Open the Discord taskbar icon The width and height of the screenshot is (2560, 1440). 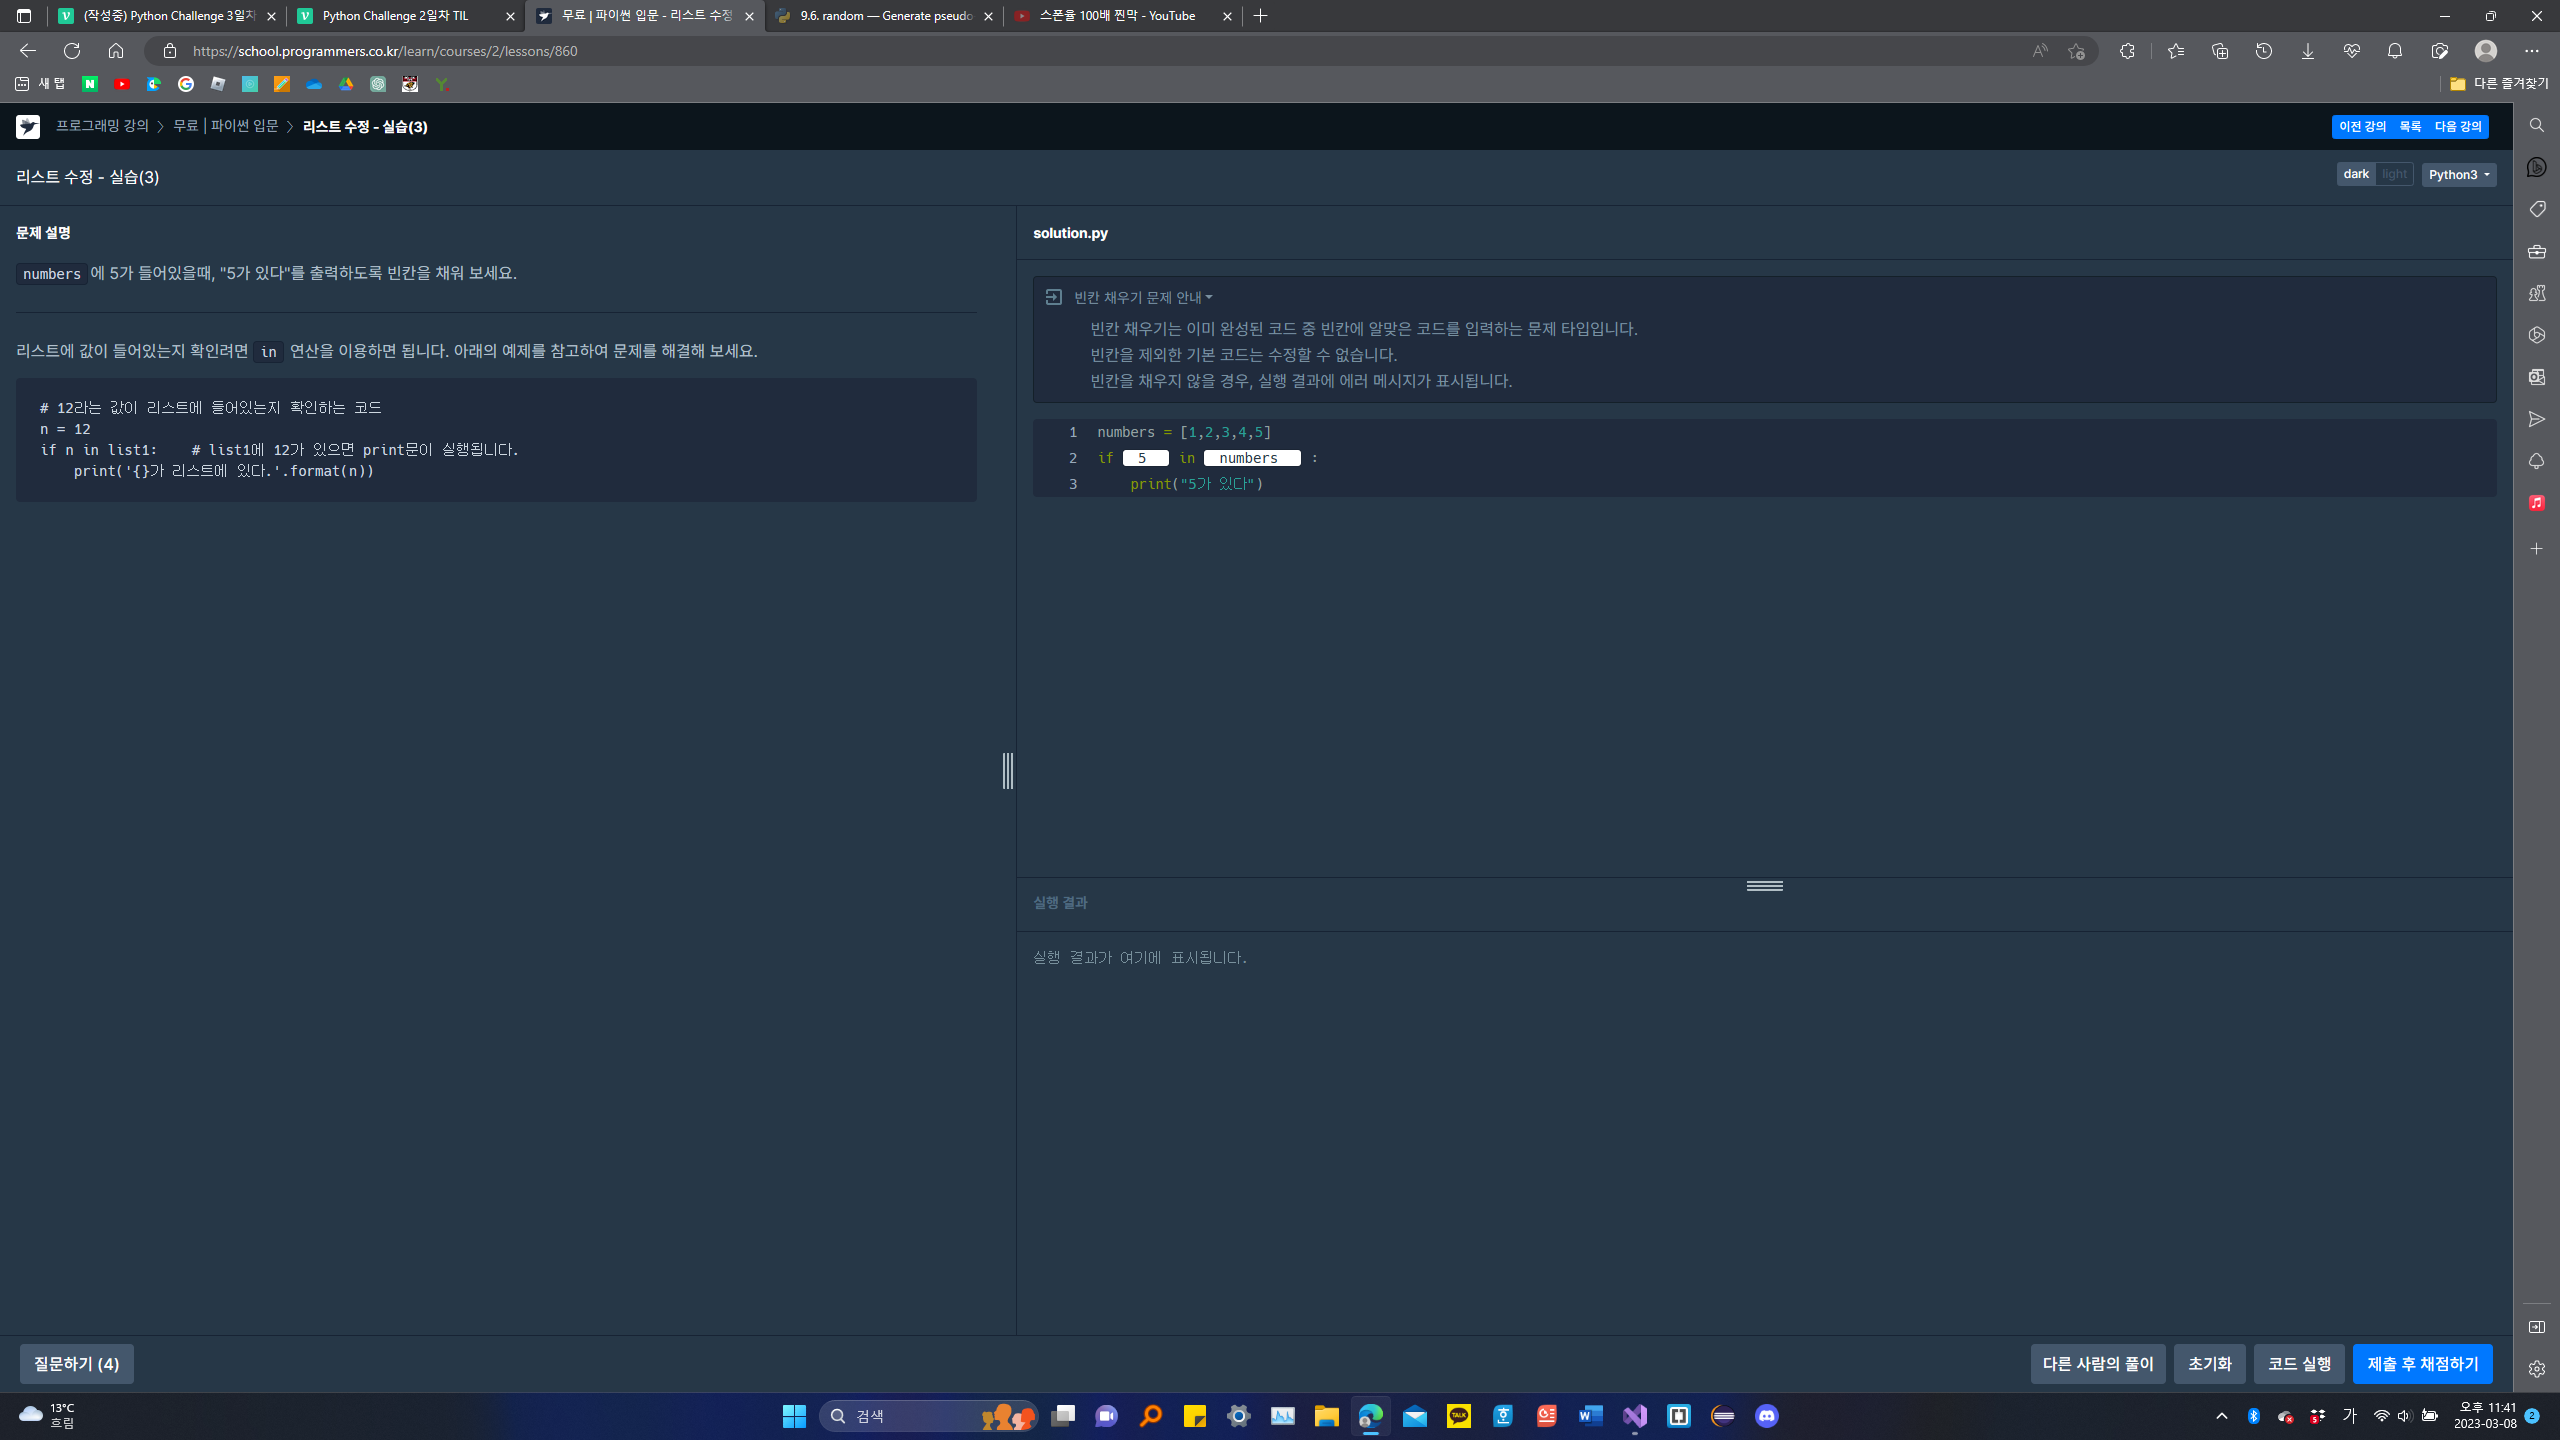coord(1766,1416)
